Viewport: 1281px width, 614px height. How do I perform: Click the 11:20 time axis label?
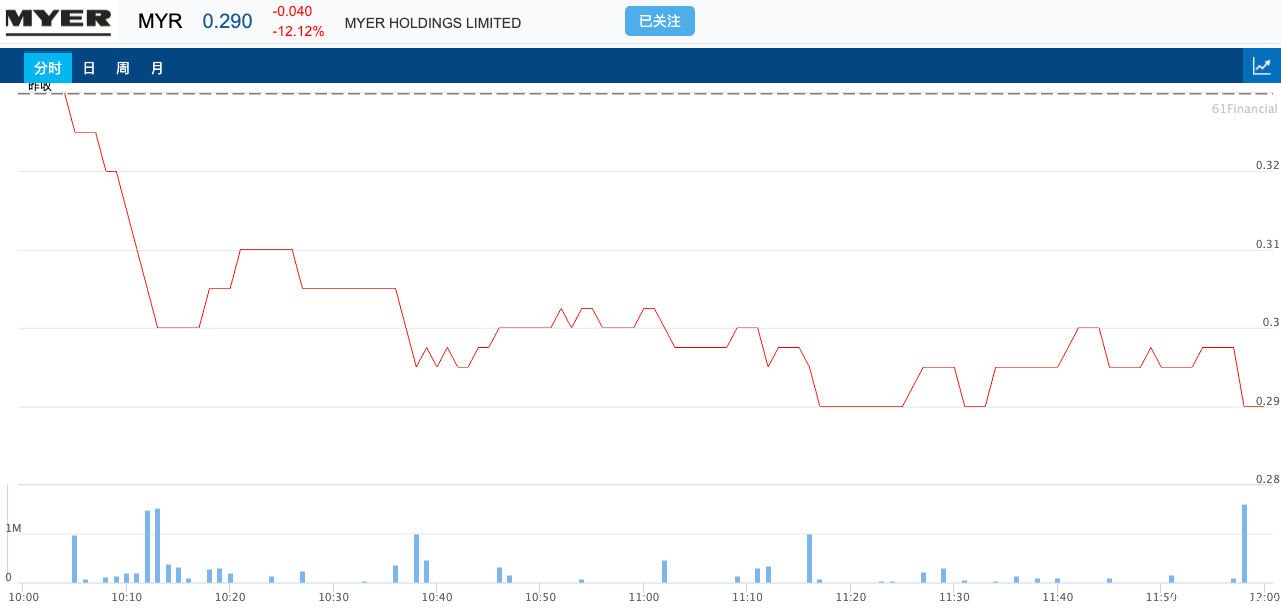(851, 597)
